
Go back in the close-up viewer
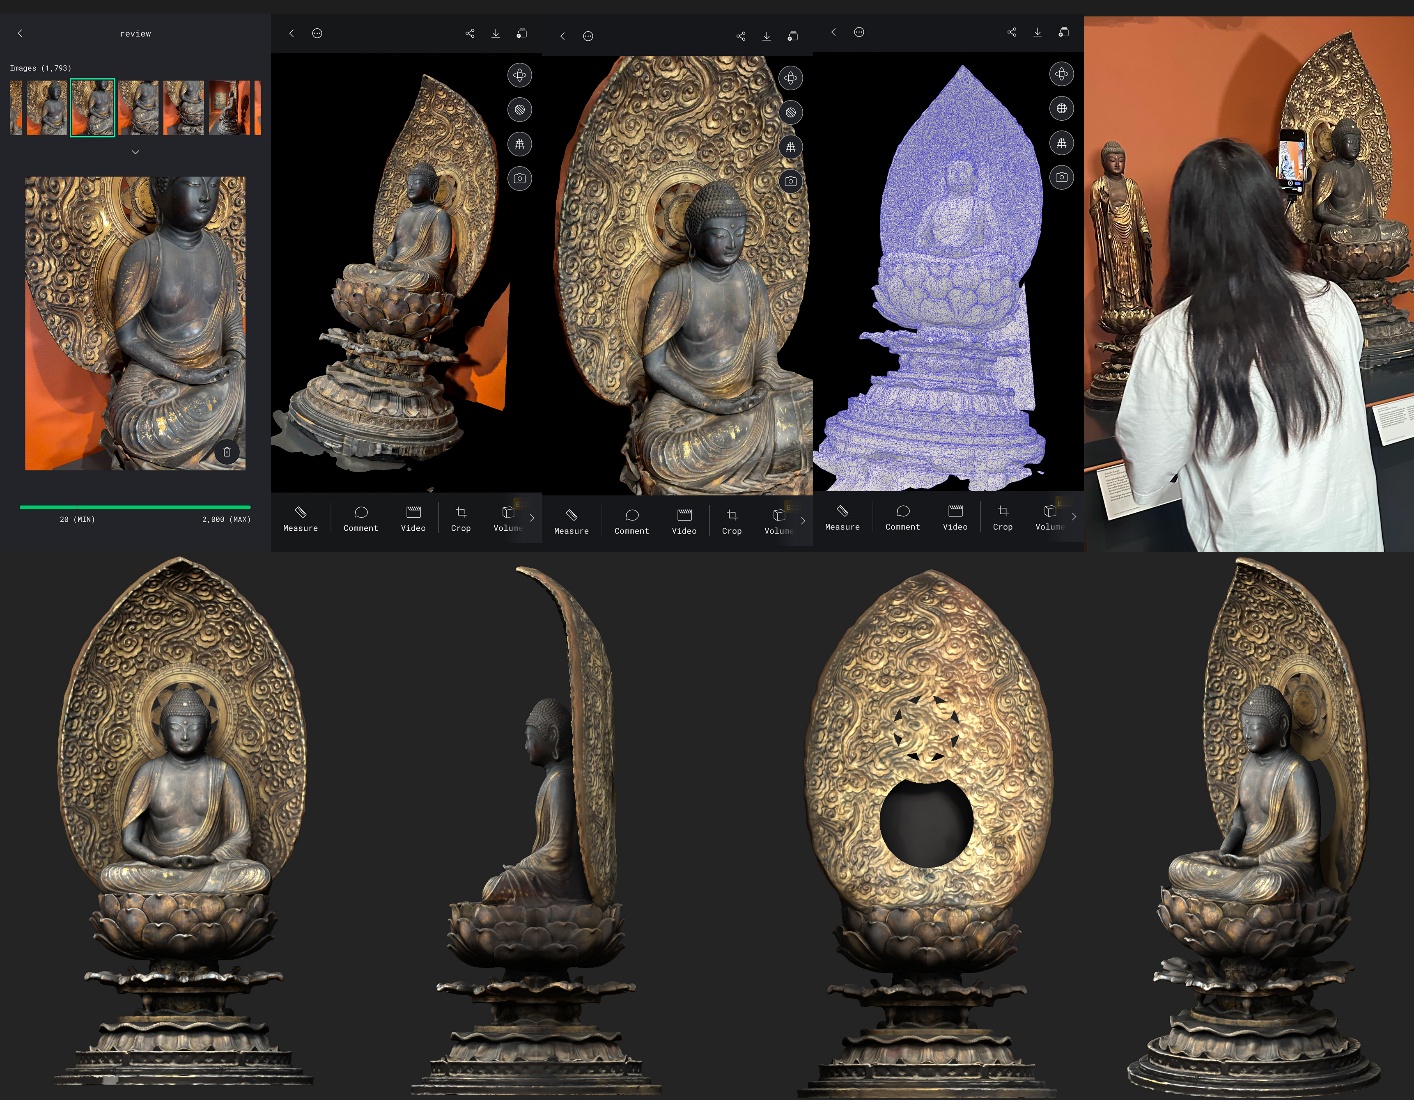[x=562, y=36]
